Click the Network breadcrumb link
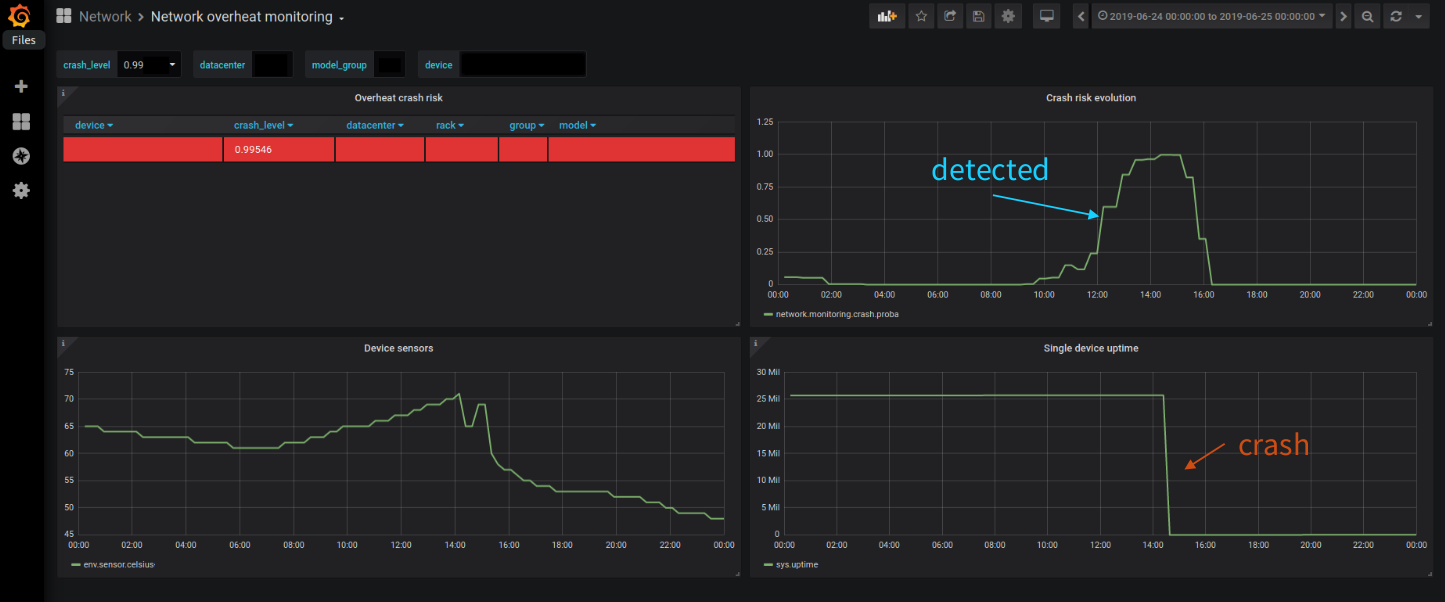The height and width of the screenshot is (602, 1445). 105,16
